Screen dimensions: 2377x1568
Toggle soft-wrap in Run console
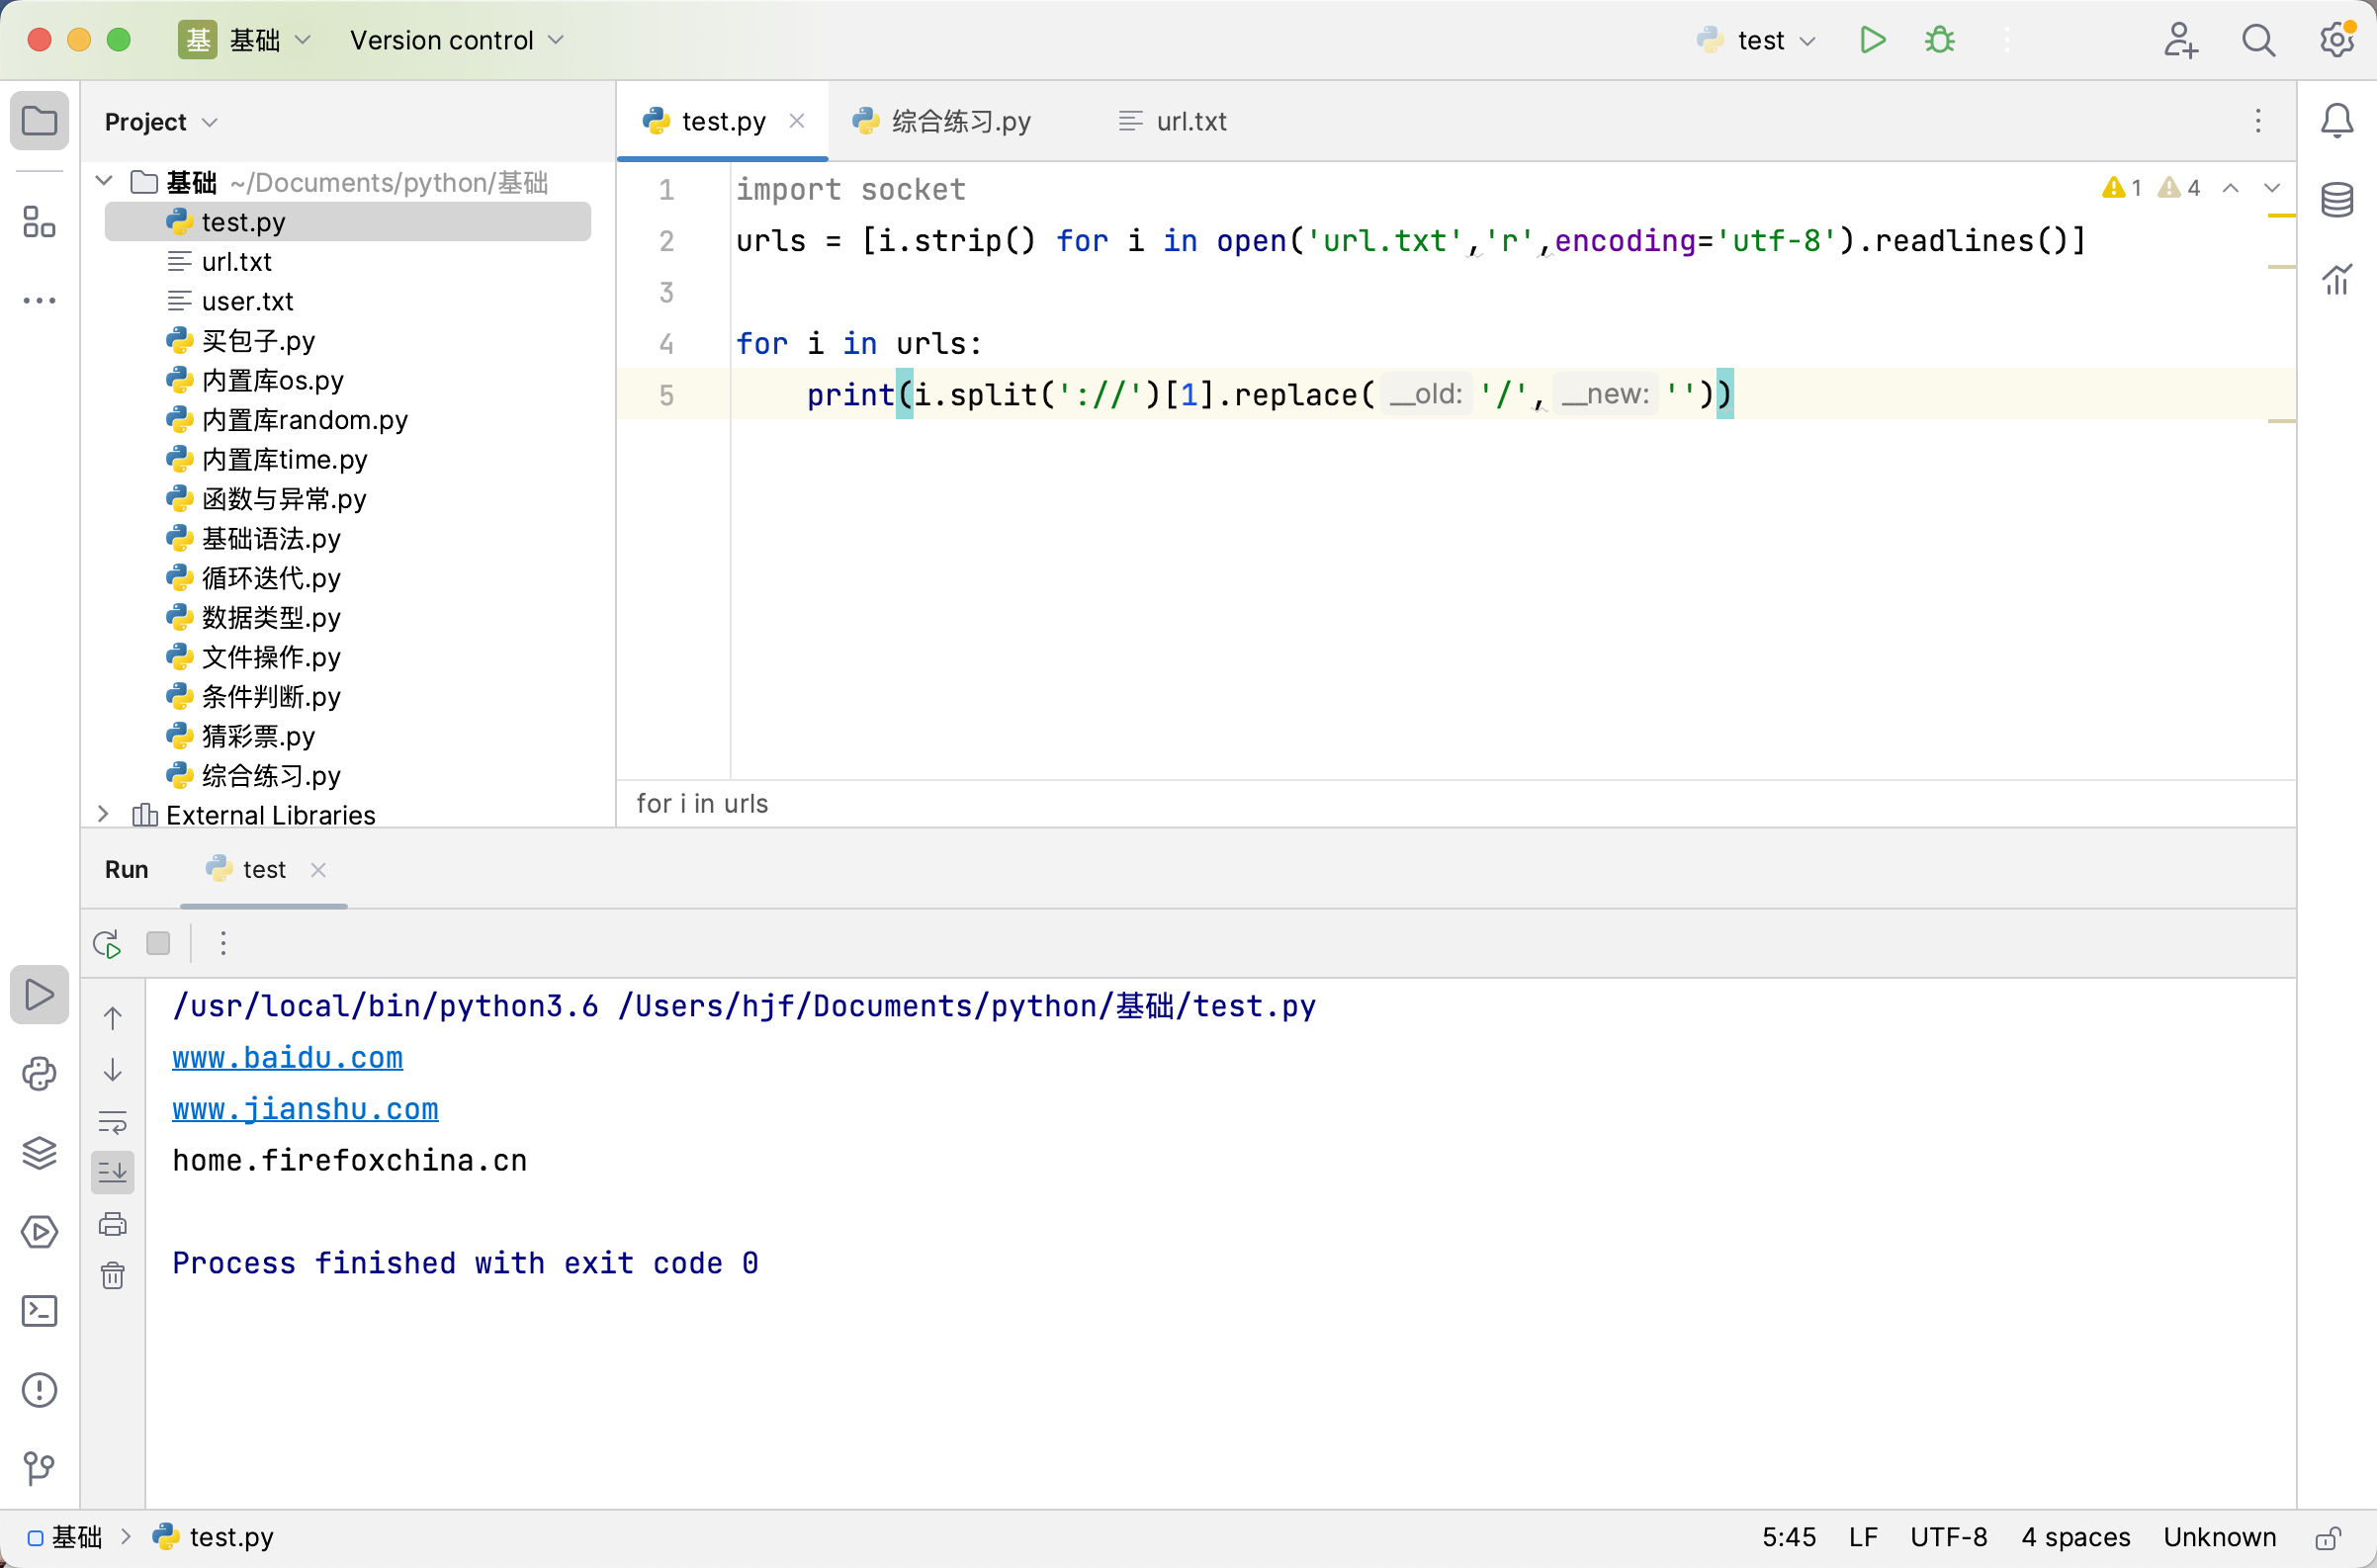[x=113, y=1121]
